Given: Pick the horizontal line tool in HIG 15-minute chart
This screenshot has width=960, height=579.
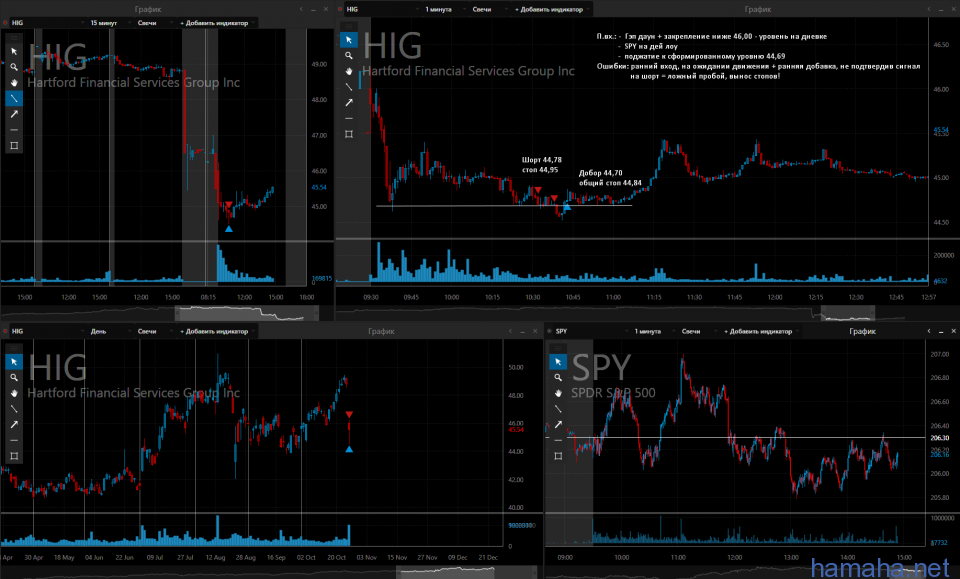Looking at the screenshot, I should click(14, 130).
